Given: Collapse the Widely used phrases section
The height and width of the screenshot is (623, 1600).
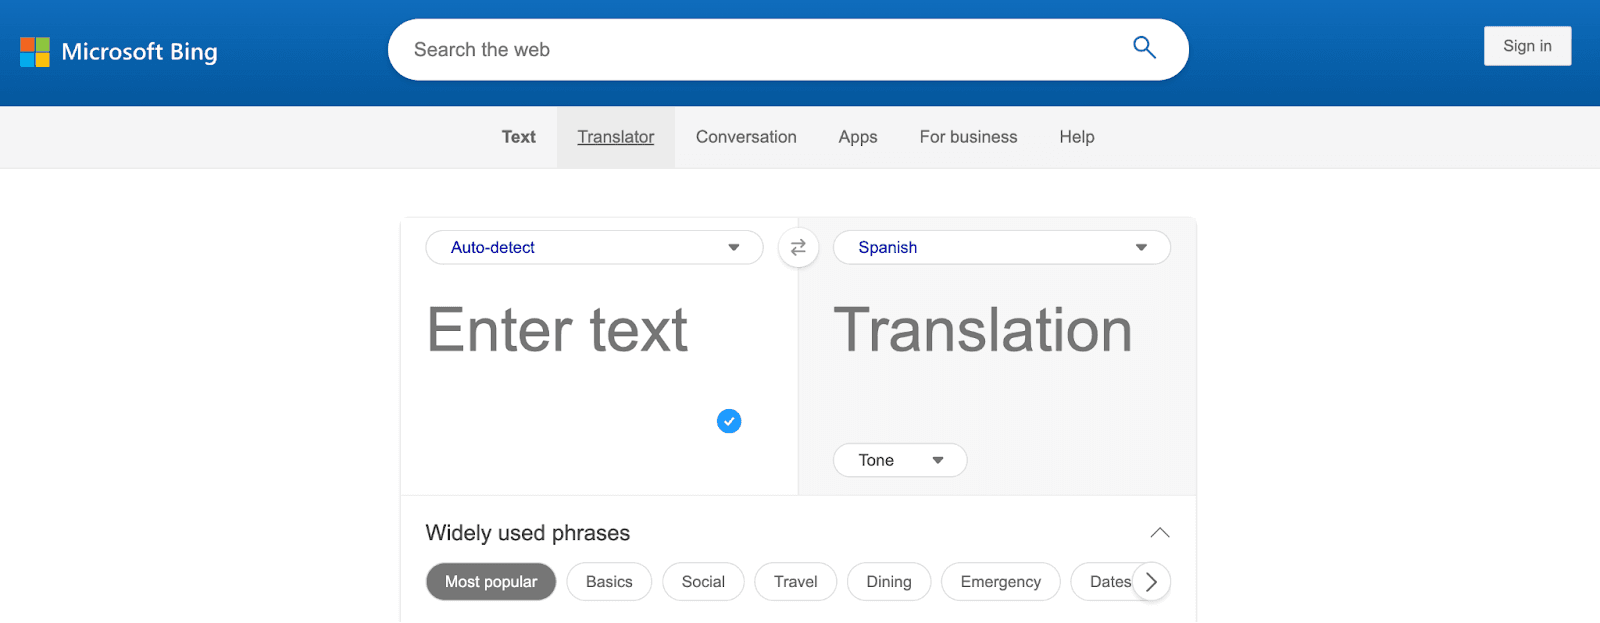Looking at the screenshot, I should click(x=1159, y=533).
